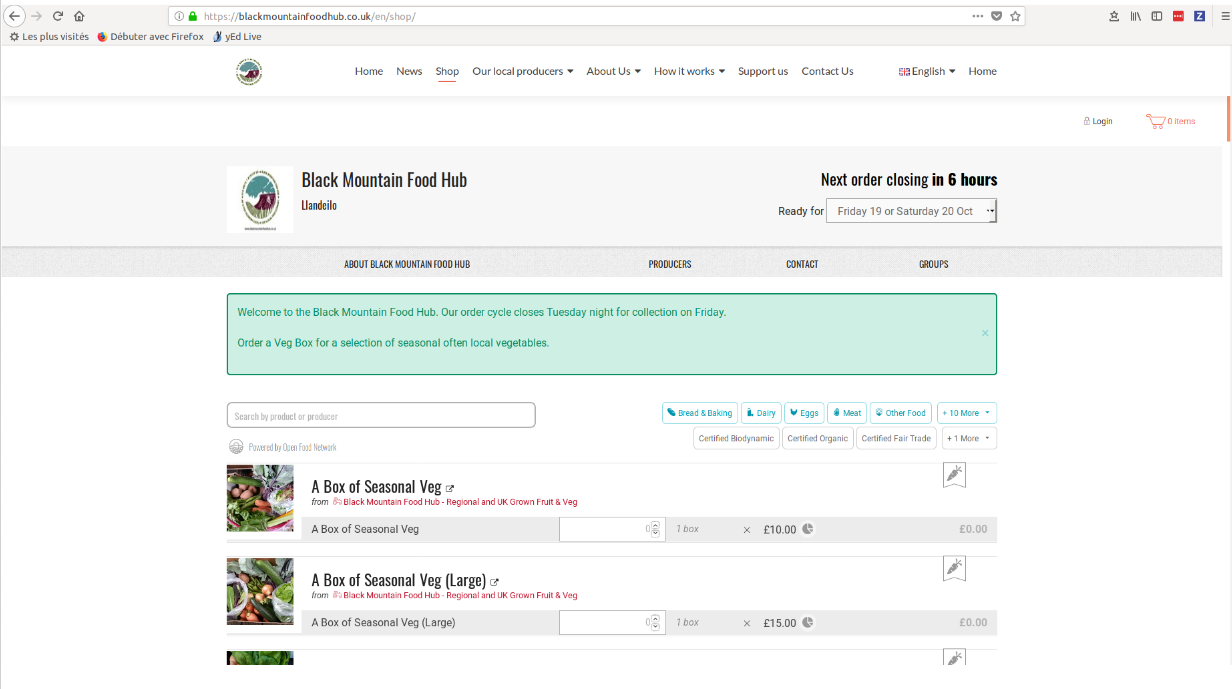Click the red extension icon in toolbar

(1178, 16)
